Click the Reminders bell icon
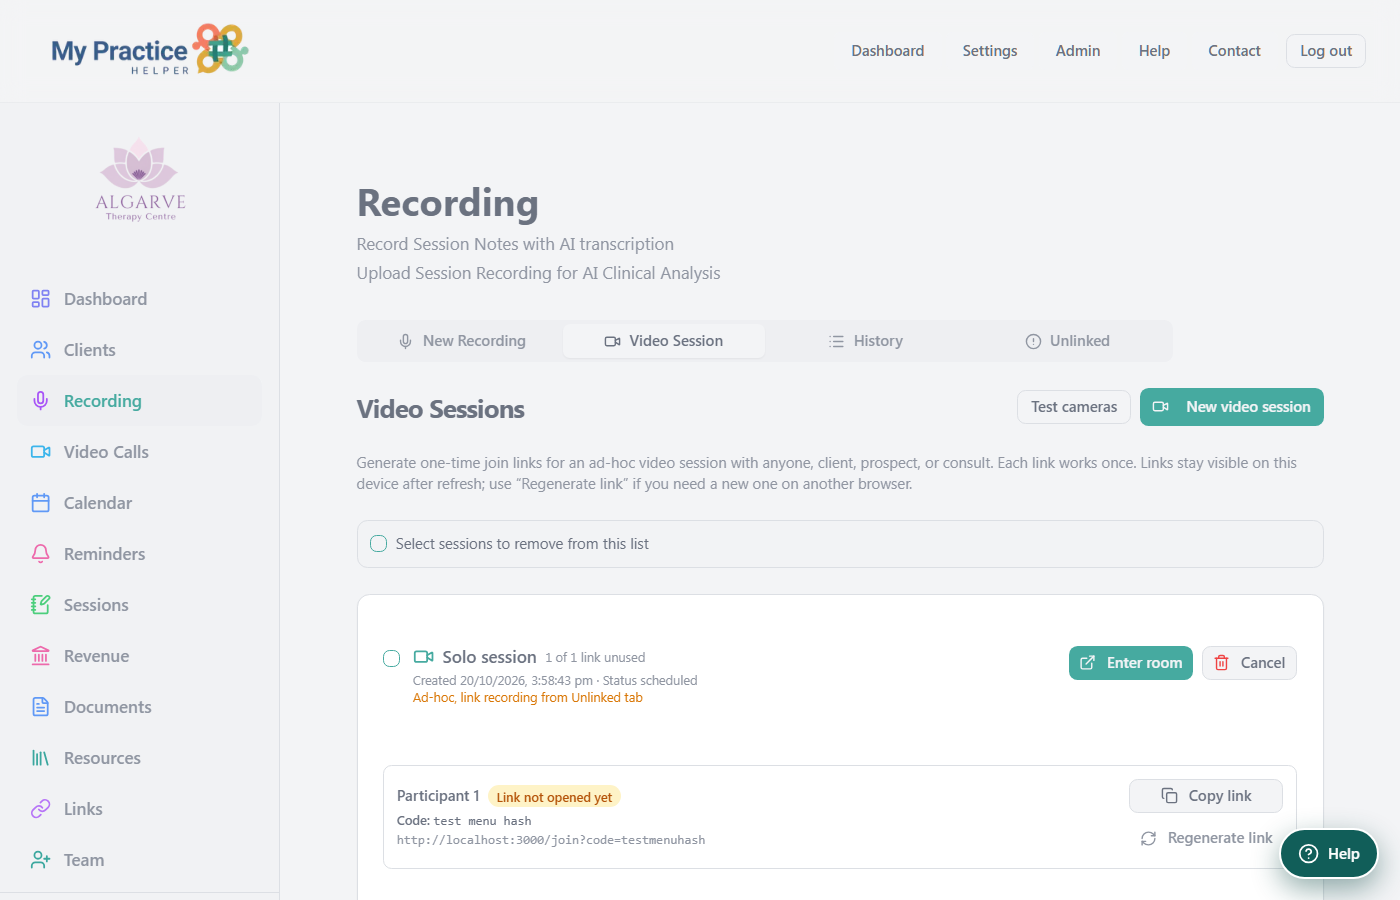Screen dimensions: 1400x900 (40, 554)
